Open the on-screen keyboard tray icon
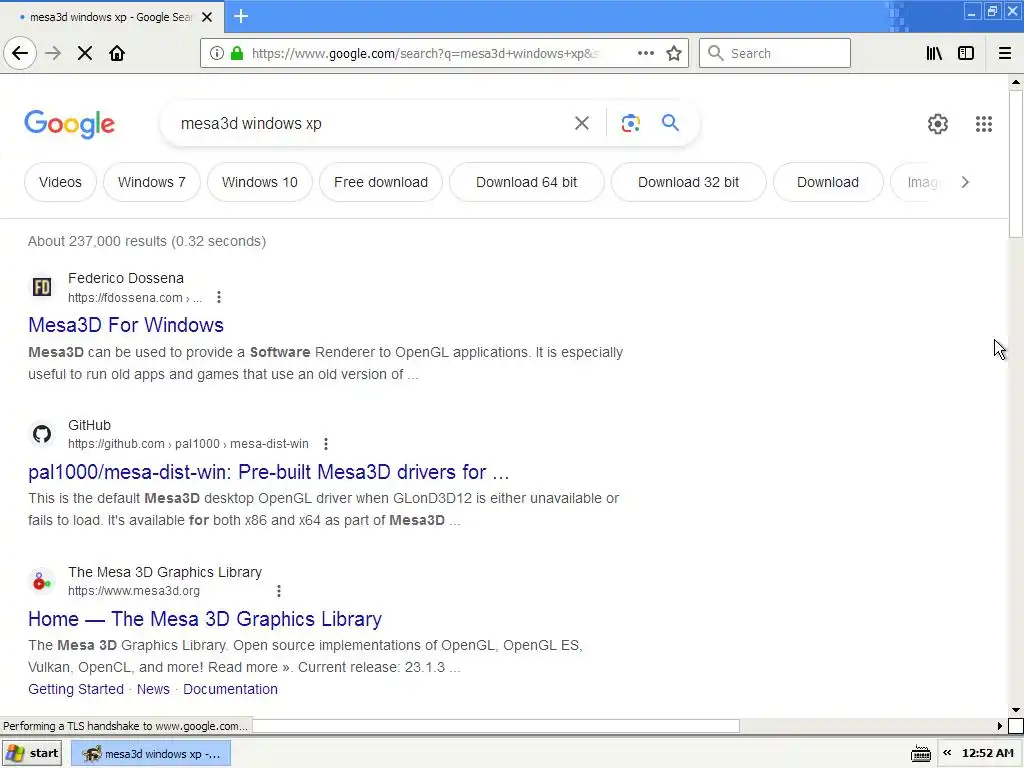 (x=921, y=754)
